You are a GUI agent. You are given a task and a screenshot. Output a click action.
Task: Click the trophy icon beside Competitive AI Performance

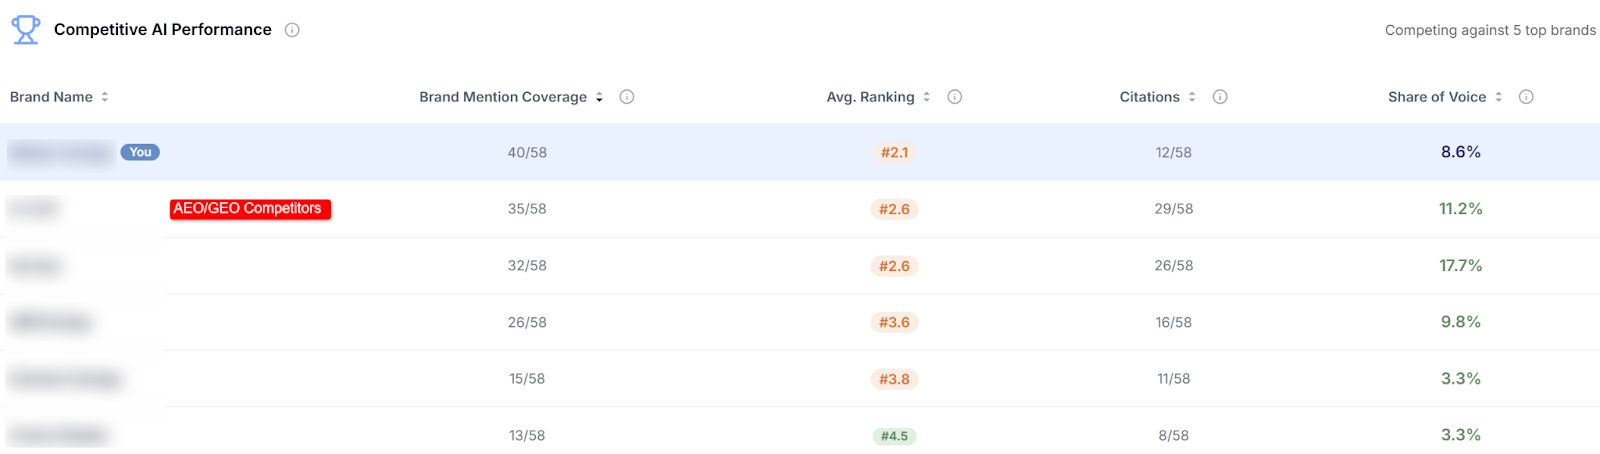[x=26, y=30]
